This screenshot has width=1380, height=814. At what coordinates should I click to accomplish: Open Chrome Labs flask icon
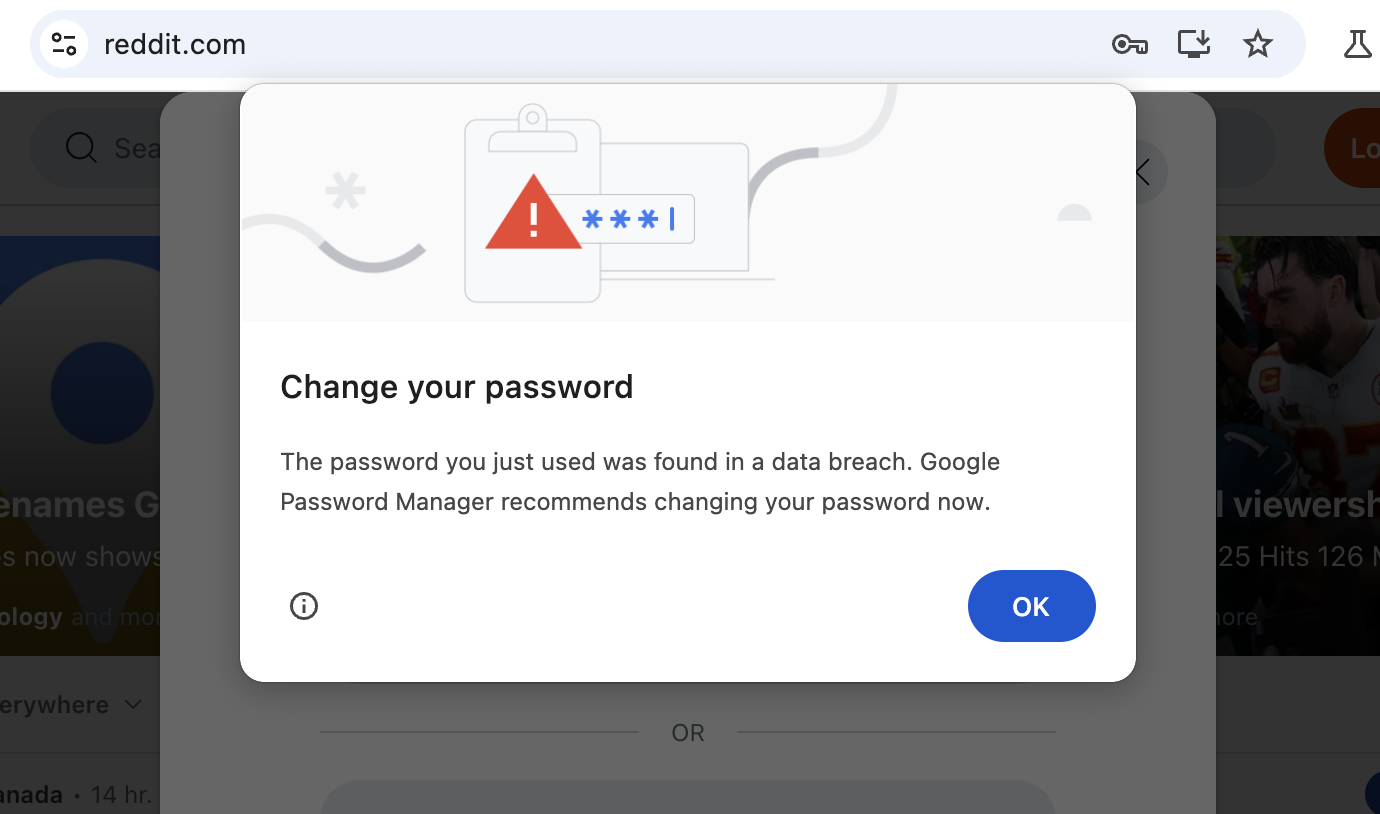click(1357, 44)
